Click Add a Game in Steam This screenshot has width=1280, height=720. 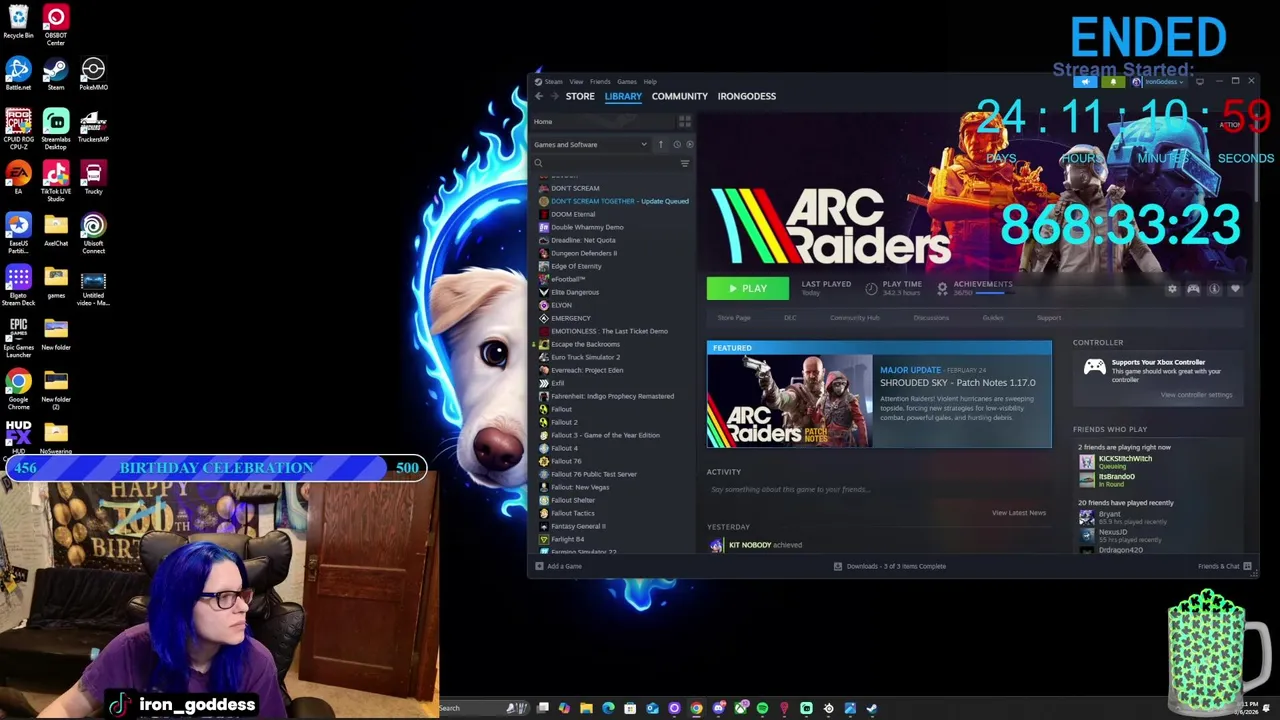[558, 566]
